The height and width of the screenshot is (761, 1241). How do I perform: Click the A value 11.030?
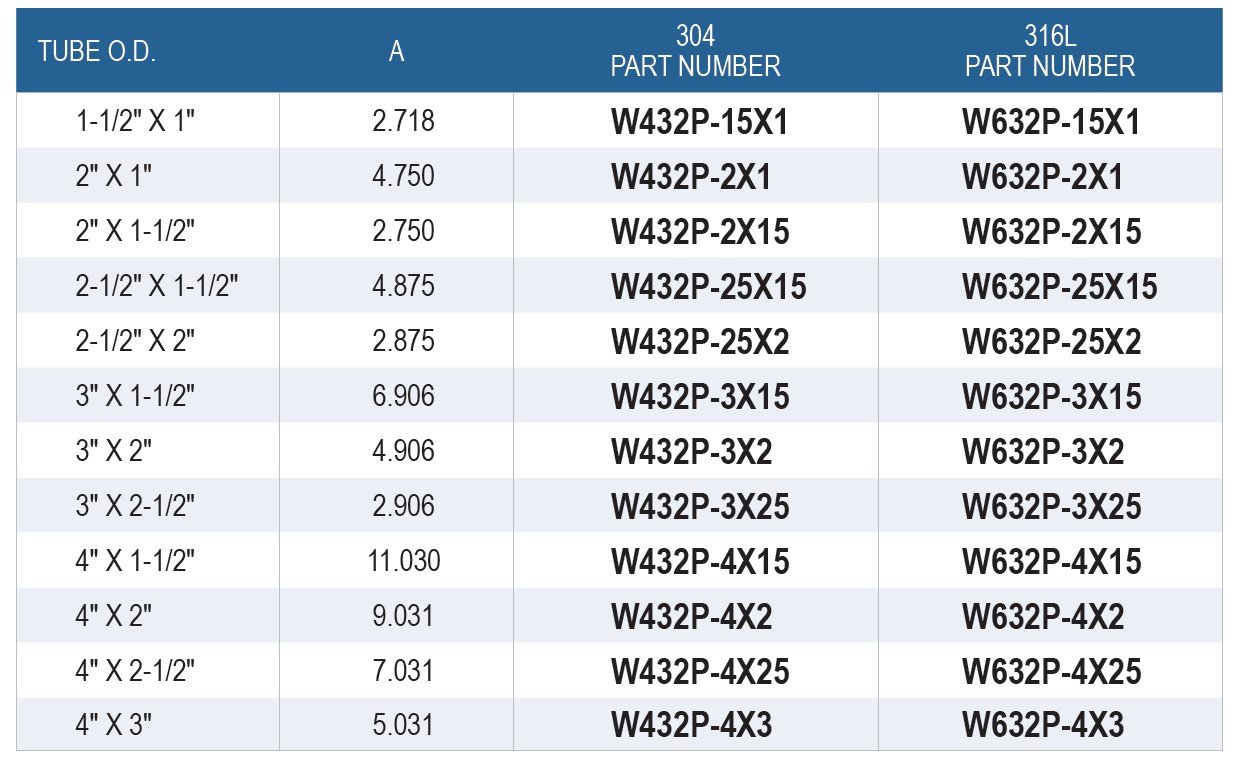404,562
